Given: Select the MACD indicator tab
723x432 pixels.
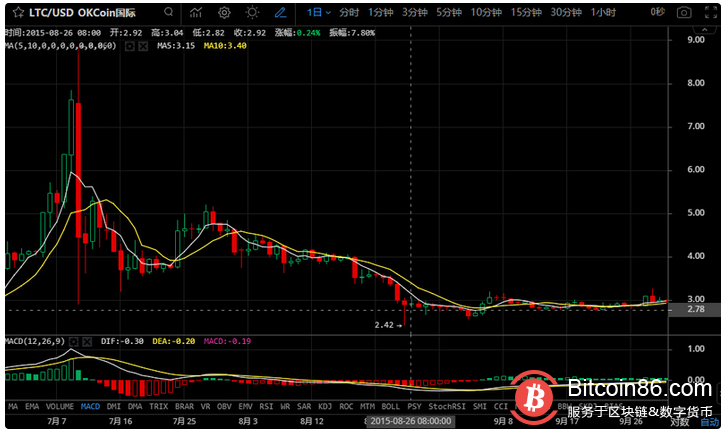Looking at the screenshot, I should tap(90, 407).
